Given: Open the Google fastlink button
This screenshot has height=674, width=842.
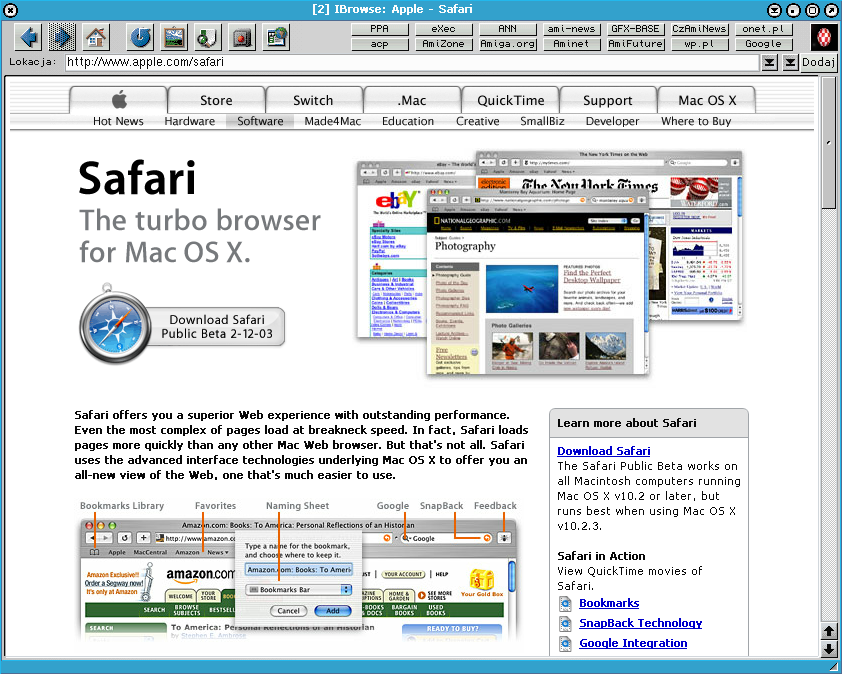Looking at the screenshot, I should coord(764,44).
